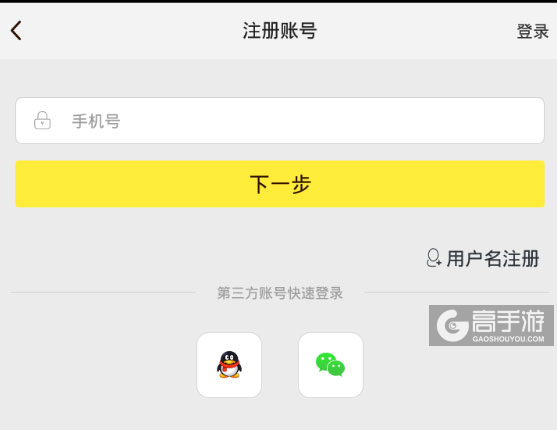Log in with the WeChat bubbles icon
The height and width of the screenshot is (430, 557).
click(330, 364)
